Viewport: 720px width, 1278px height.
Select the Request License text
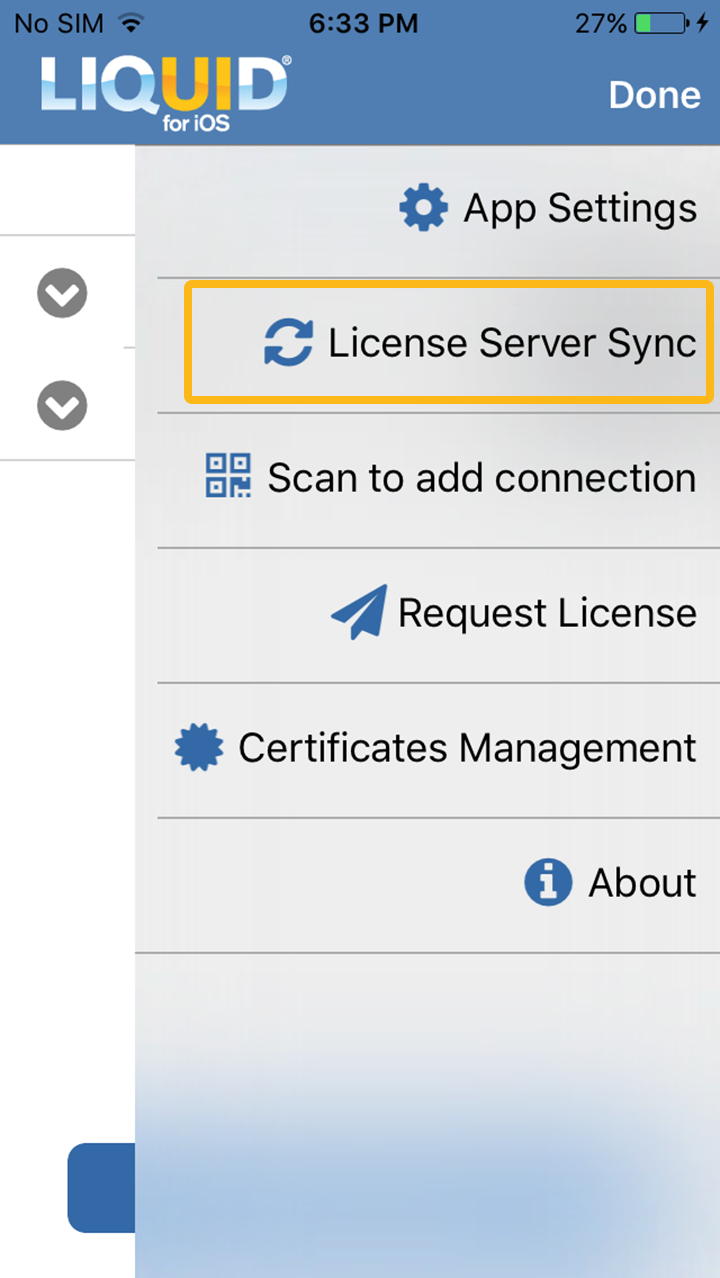coord(547,612)
